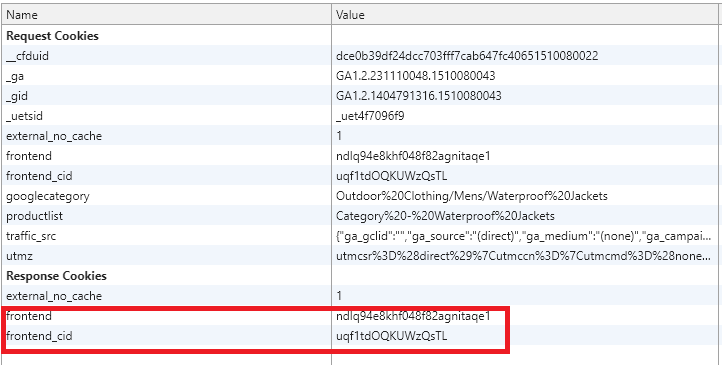Click the Outdoor%20Clothing/Mens/Waterproof%20Jackets value

pos(472,196)
